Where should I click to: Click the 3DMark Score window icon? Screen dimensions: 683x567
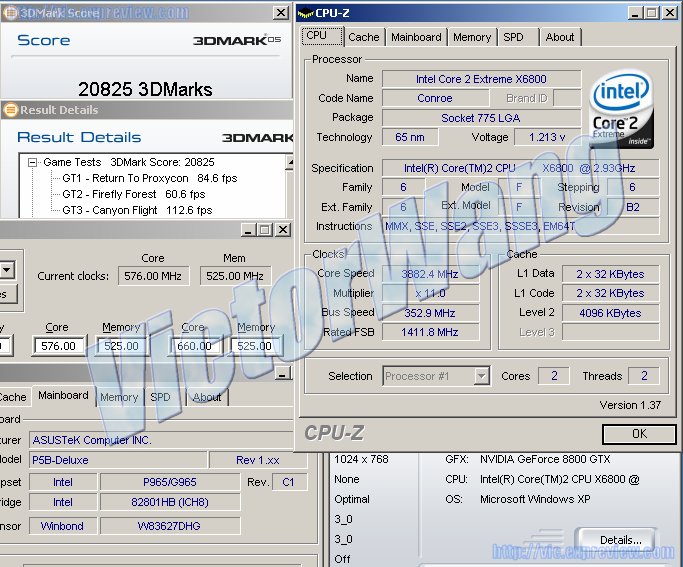(10, 13)
